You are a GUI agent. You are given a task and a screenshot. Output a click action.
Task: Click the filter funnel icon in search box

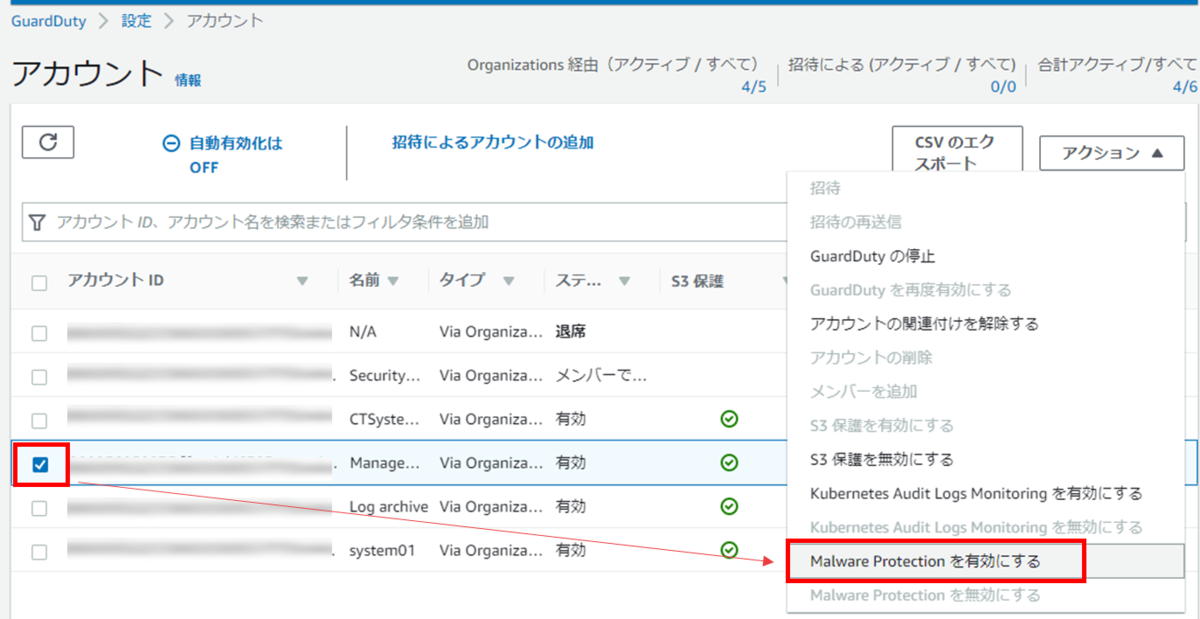pyautogui.click(x=38, y=222)
